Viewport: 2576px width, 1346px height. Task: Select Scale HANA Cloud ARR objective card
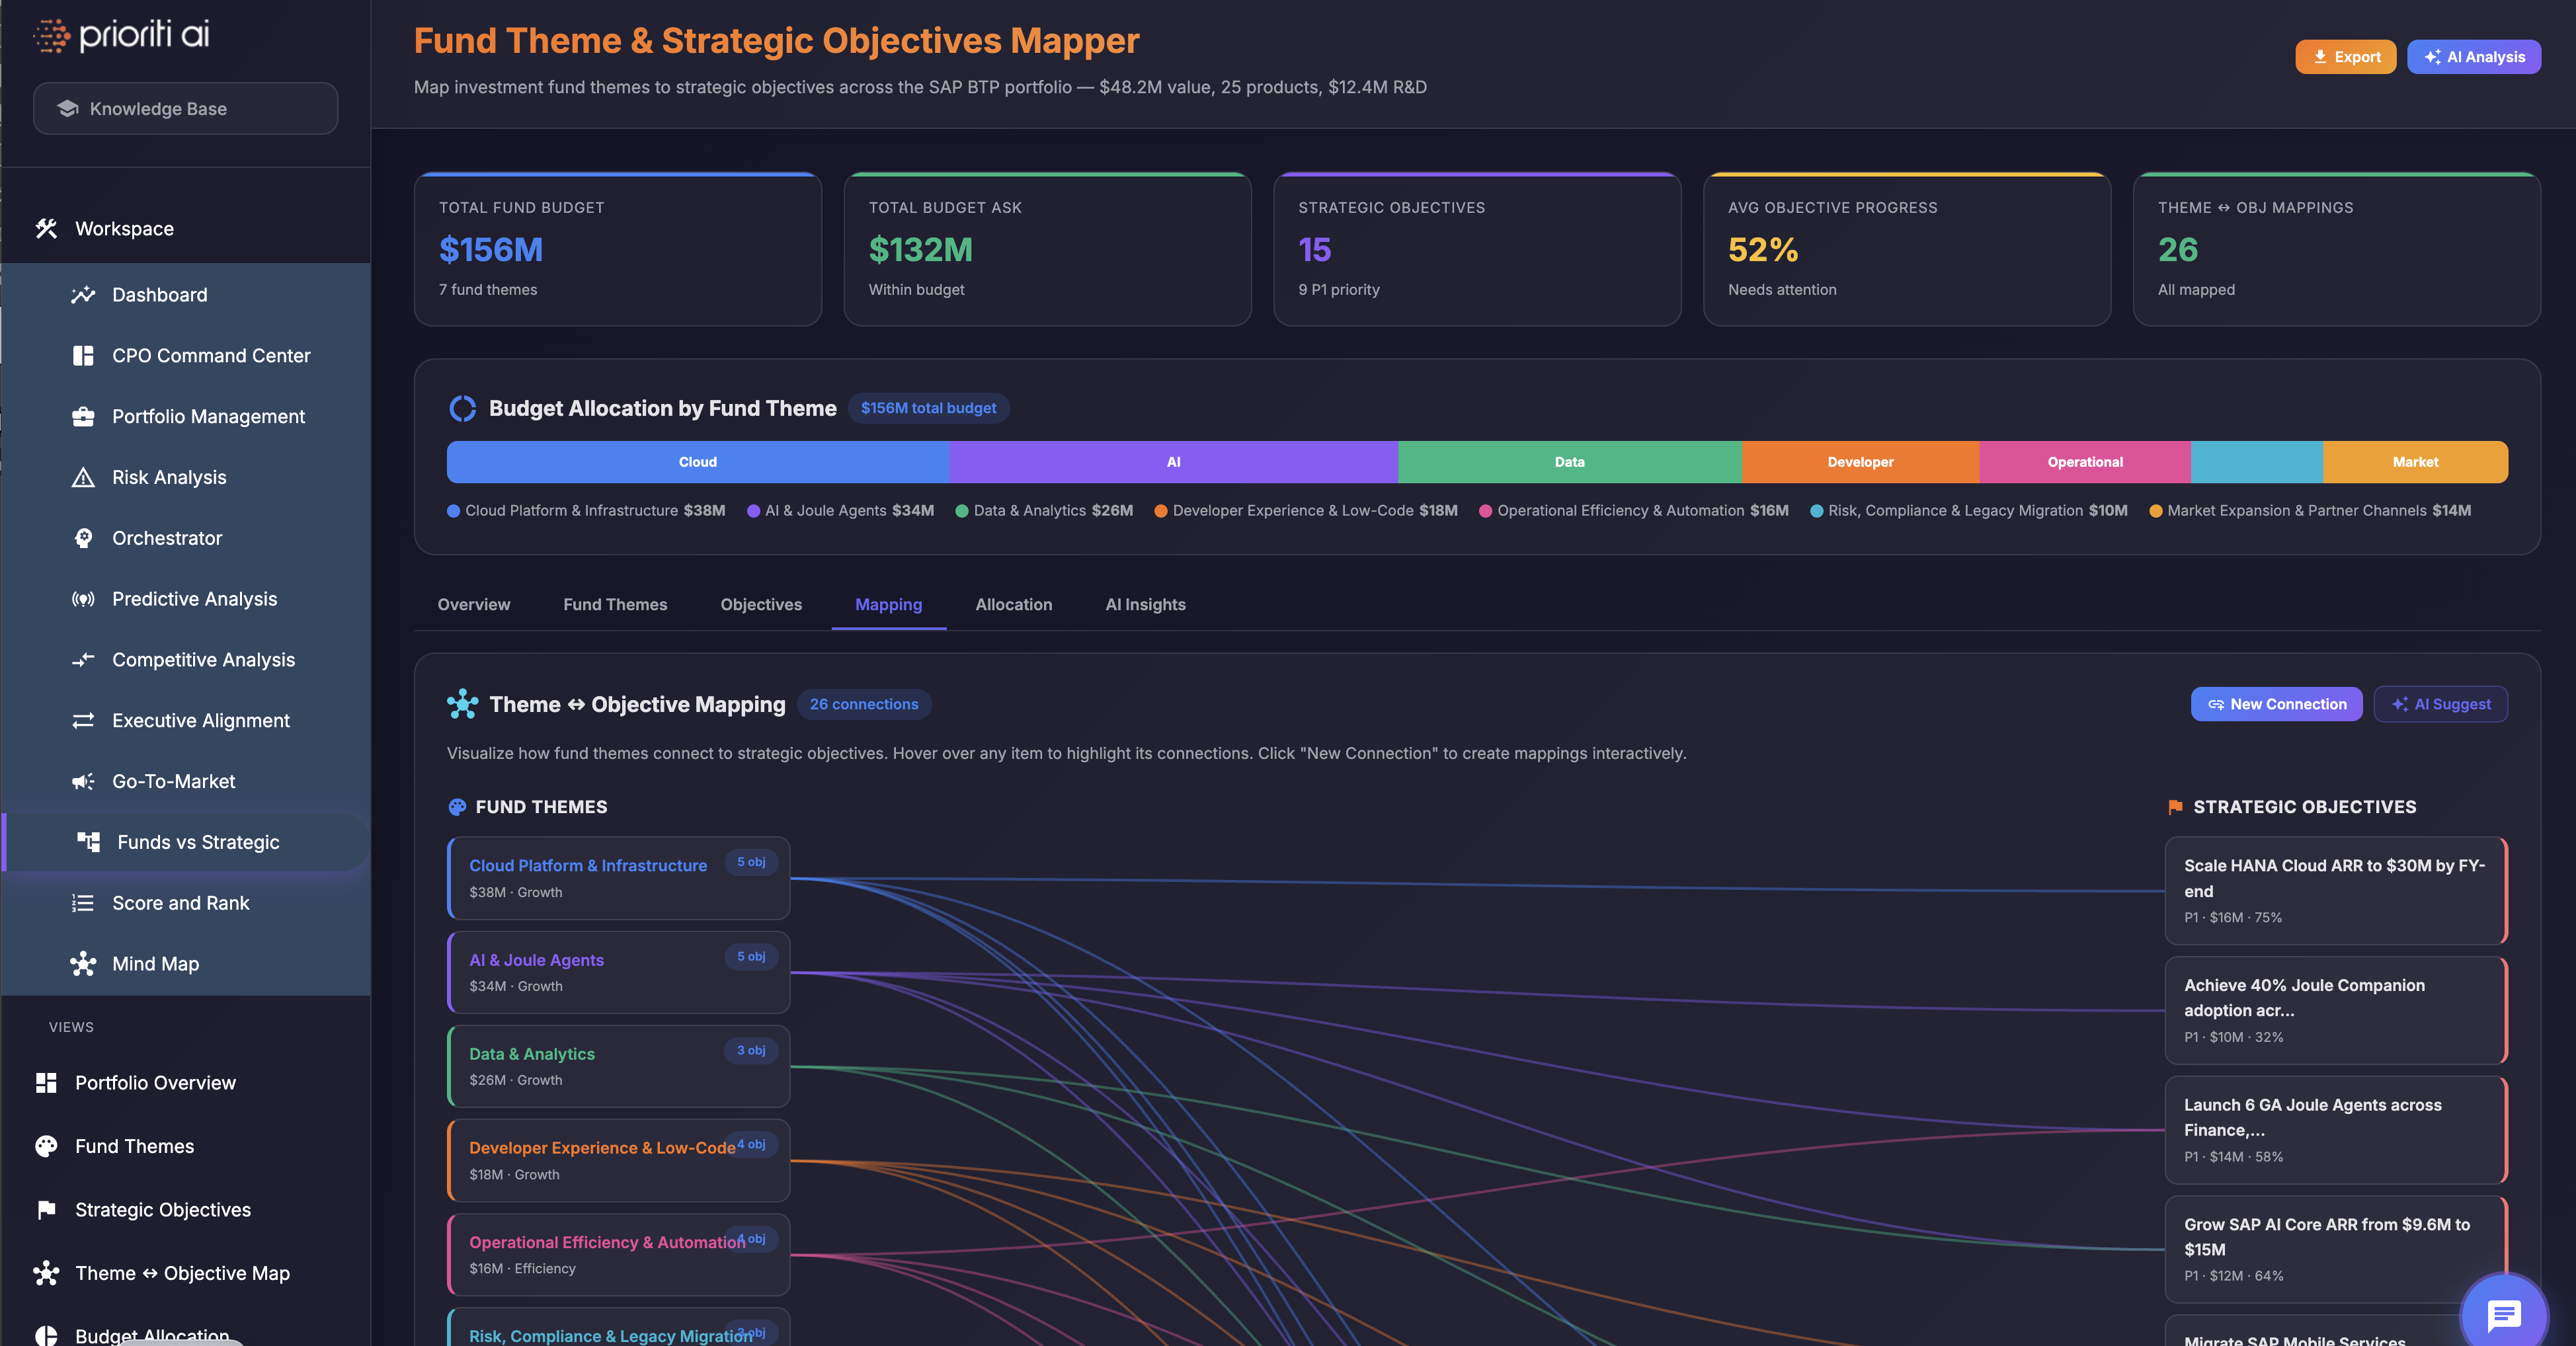click(x=2336, y=890)
